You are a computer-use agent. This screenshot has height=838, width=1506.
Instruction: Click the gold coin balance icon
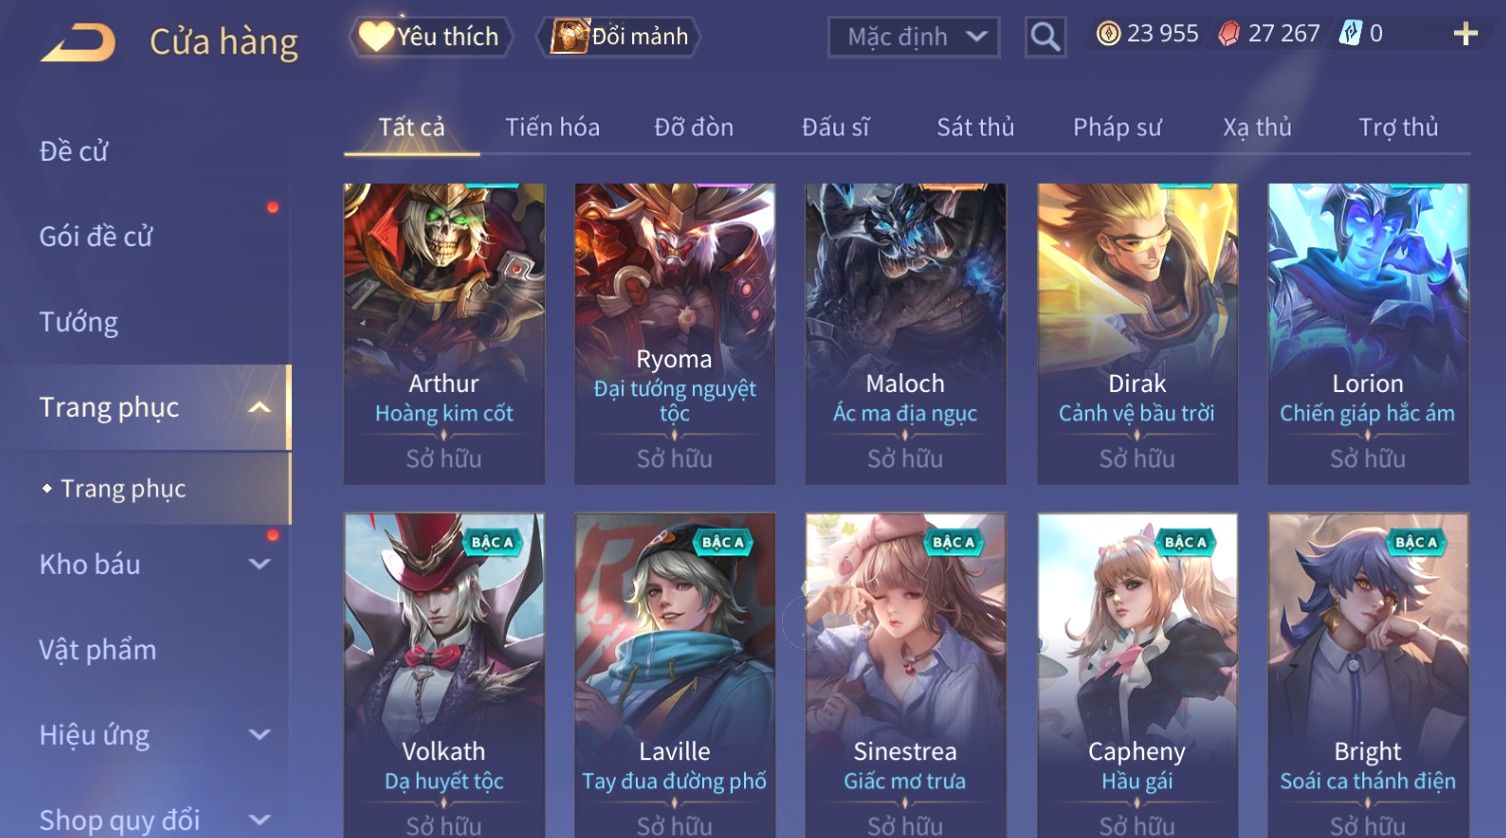click(x=1108, y=34)
